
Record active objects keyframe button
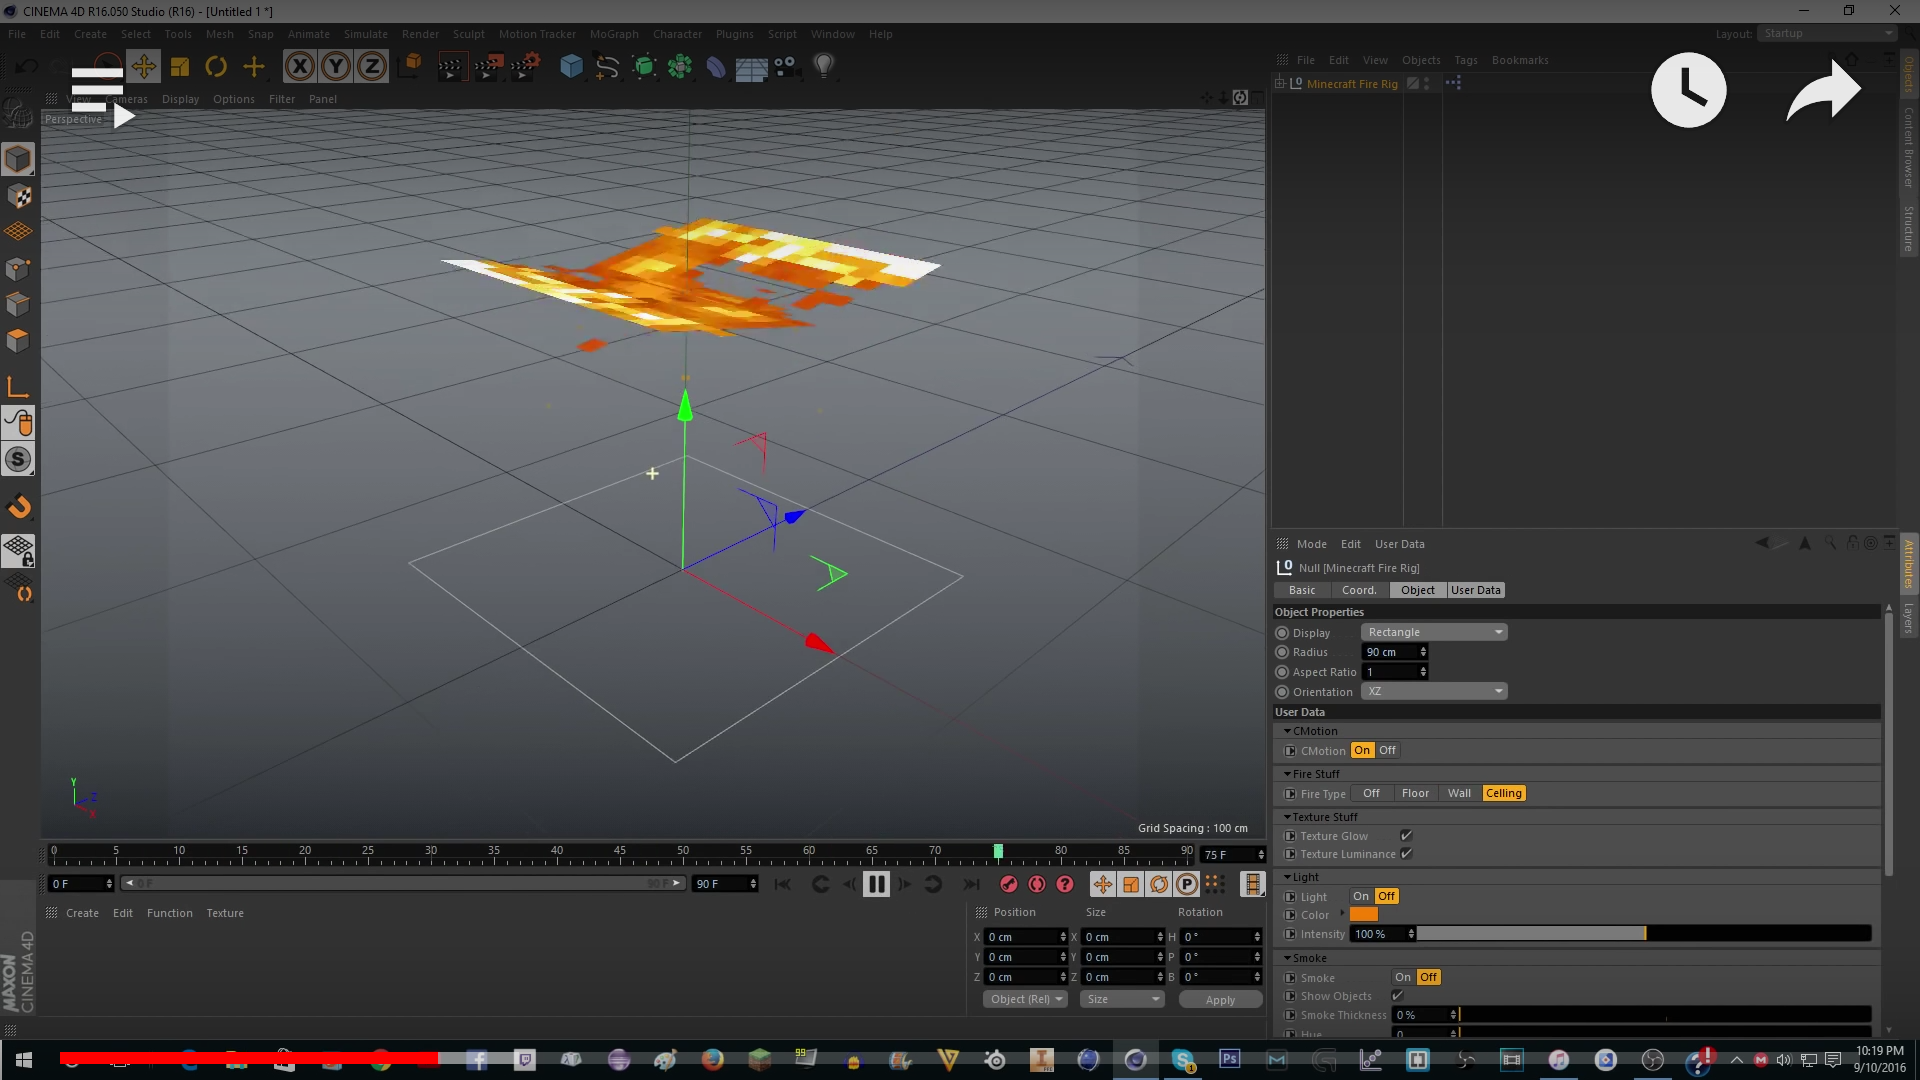[x=1009, y=884]
